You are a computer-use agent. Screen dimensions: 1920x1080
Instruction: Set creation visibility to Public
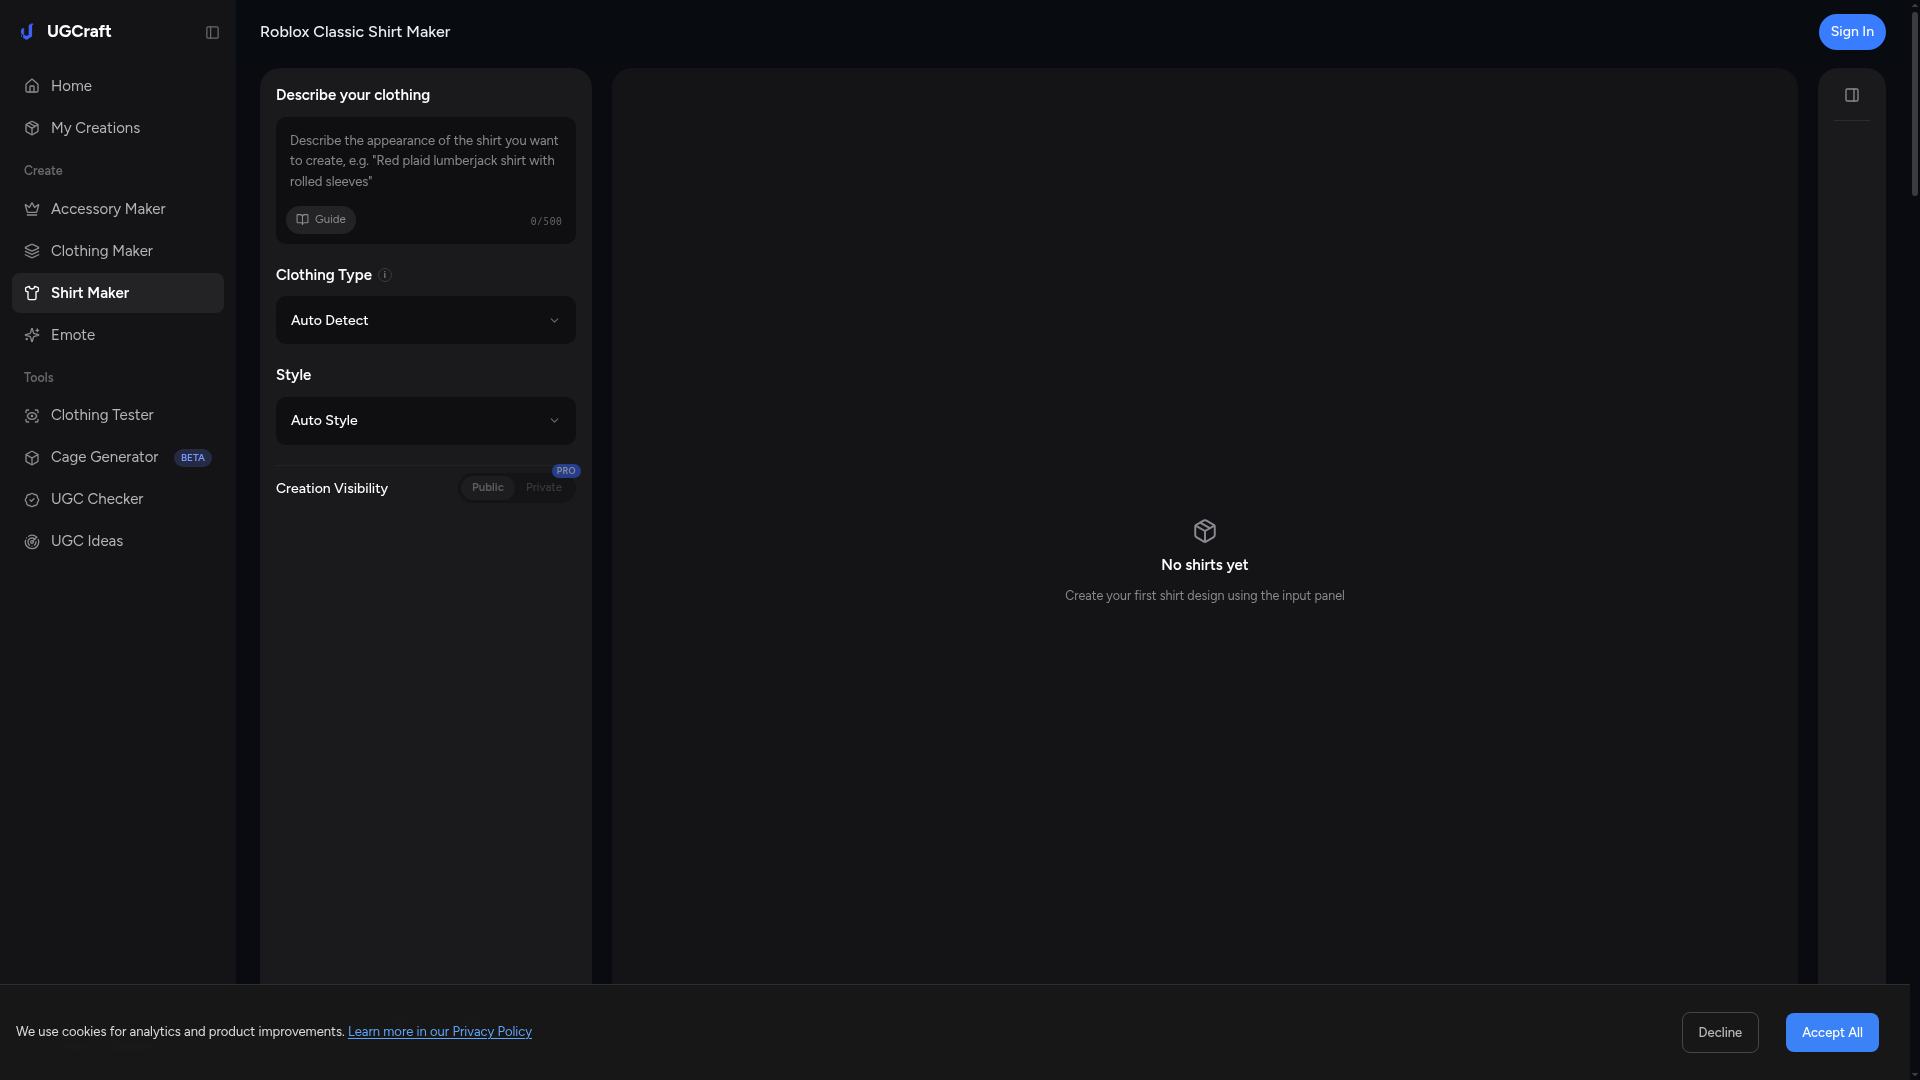(488, 488)
